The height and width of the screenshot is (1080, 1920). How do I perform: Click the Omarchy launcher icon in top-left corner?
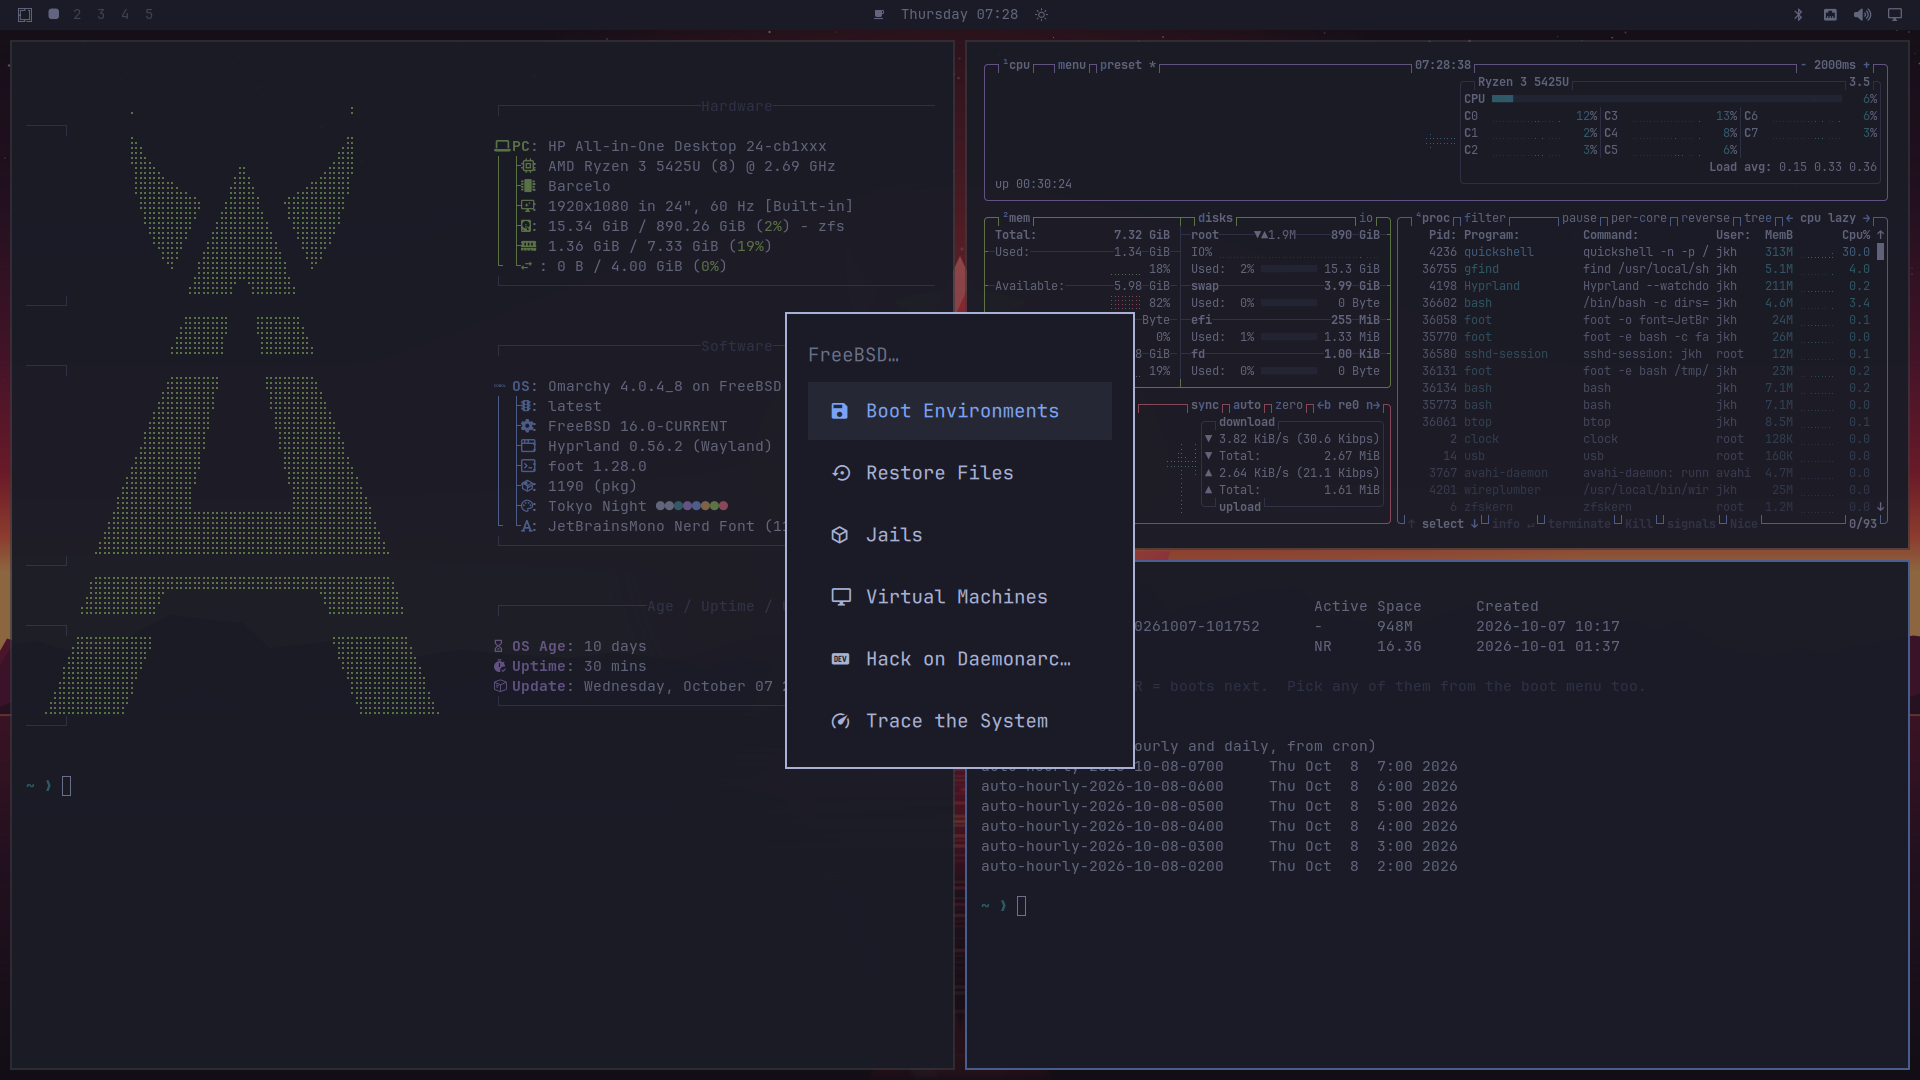(x=25, y=15)
